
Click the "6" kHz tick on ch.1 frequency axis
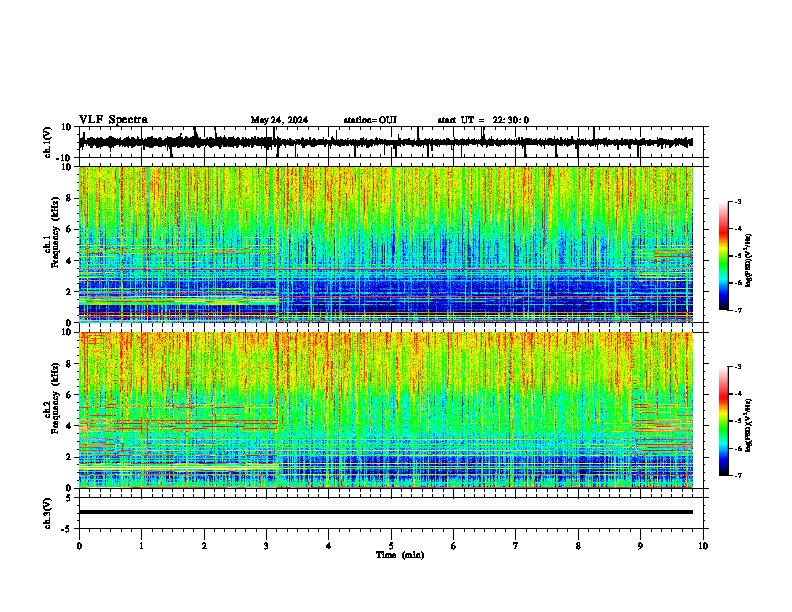70,229
